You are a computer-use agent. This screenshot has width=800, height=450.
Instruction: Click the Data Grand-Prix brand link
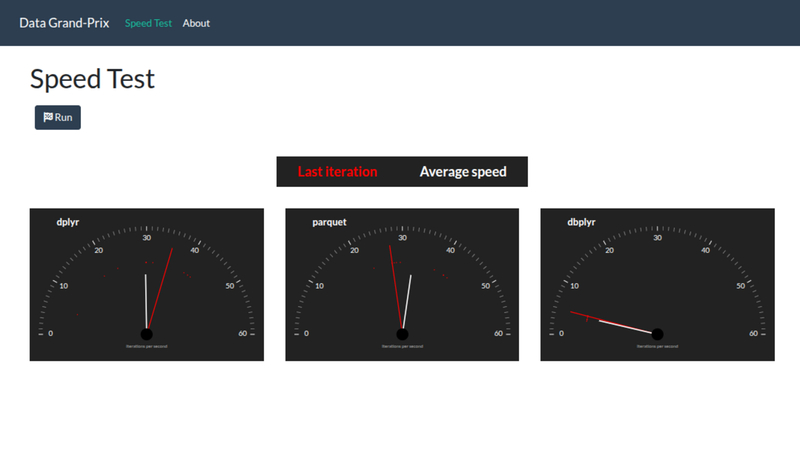(64, 23)
